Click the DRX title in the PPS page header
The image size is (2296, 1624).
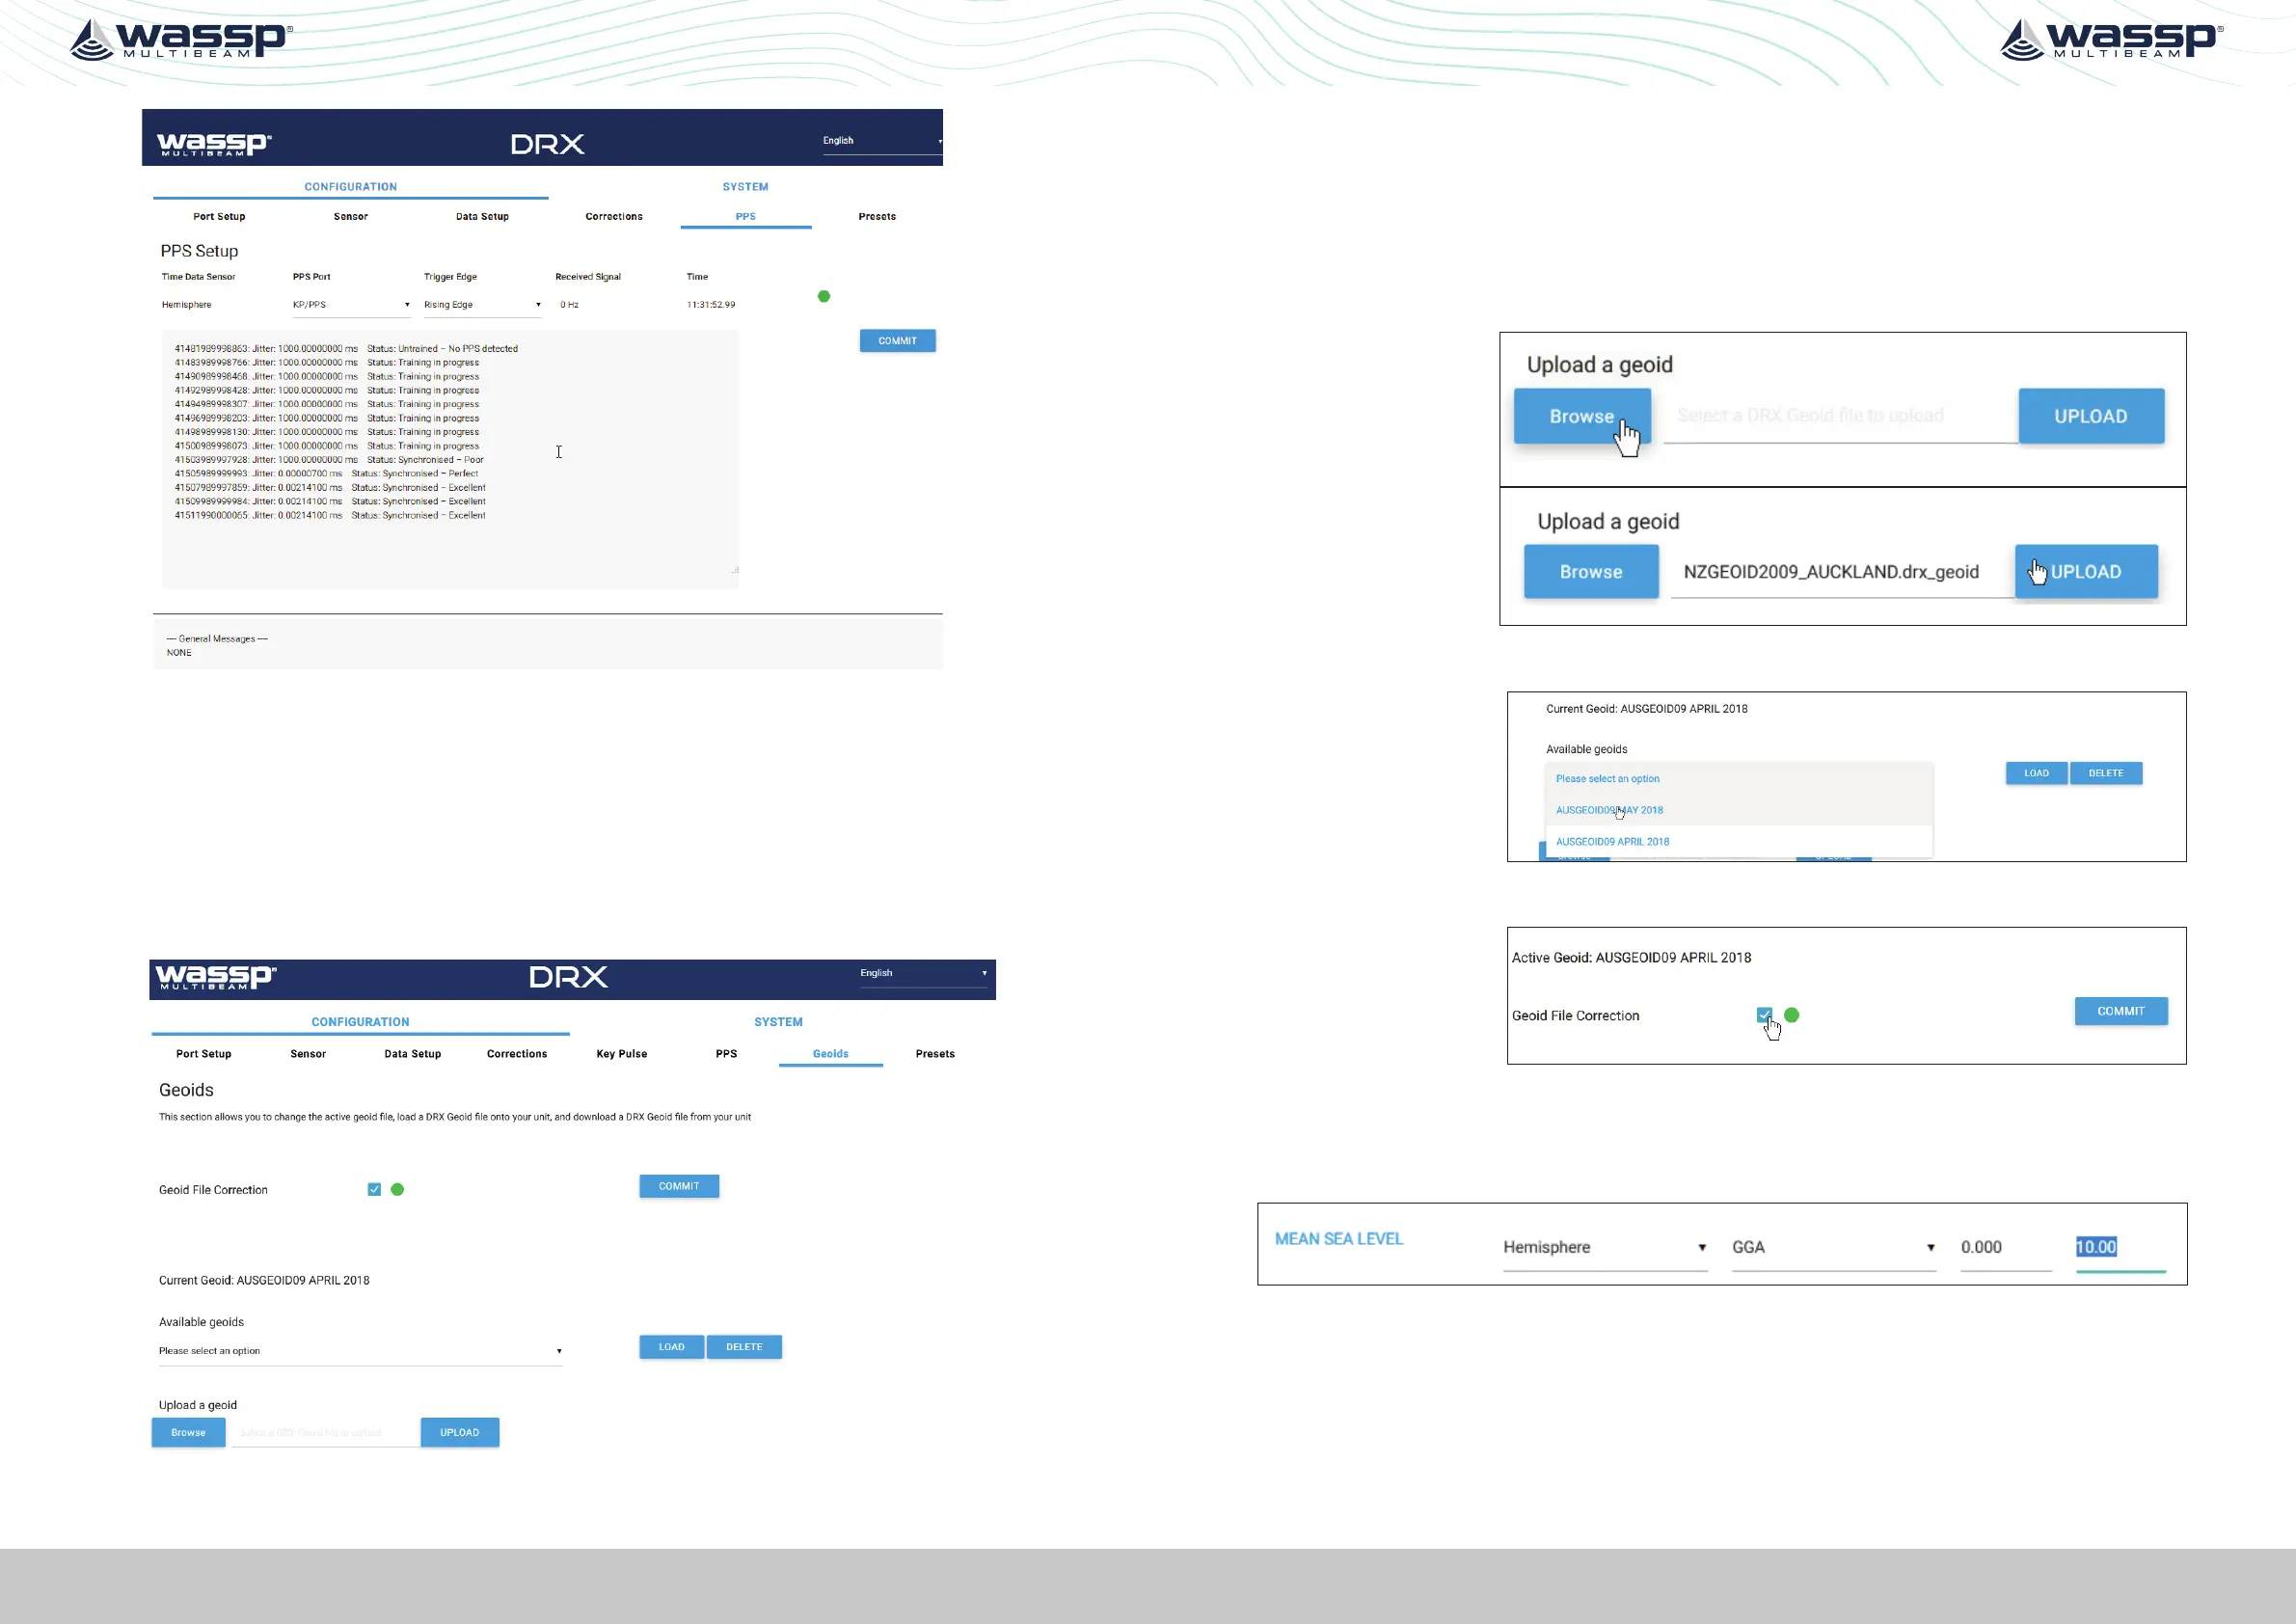(x=547, y=144)
